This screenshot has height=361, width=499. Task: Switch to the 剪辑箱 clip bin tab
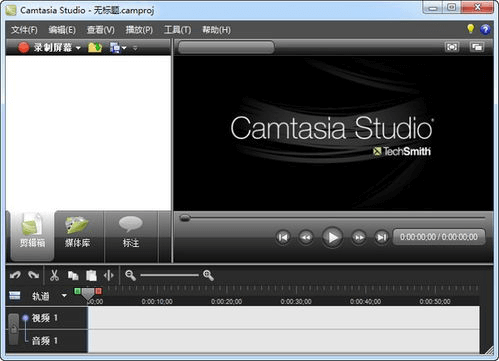[x=32, y=236]
